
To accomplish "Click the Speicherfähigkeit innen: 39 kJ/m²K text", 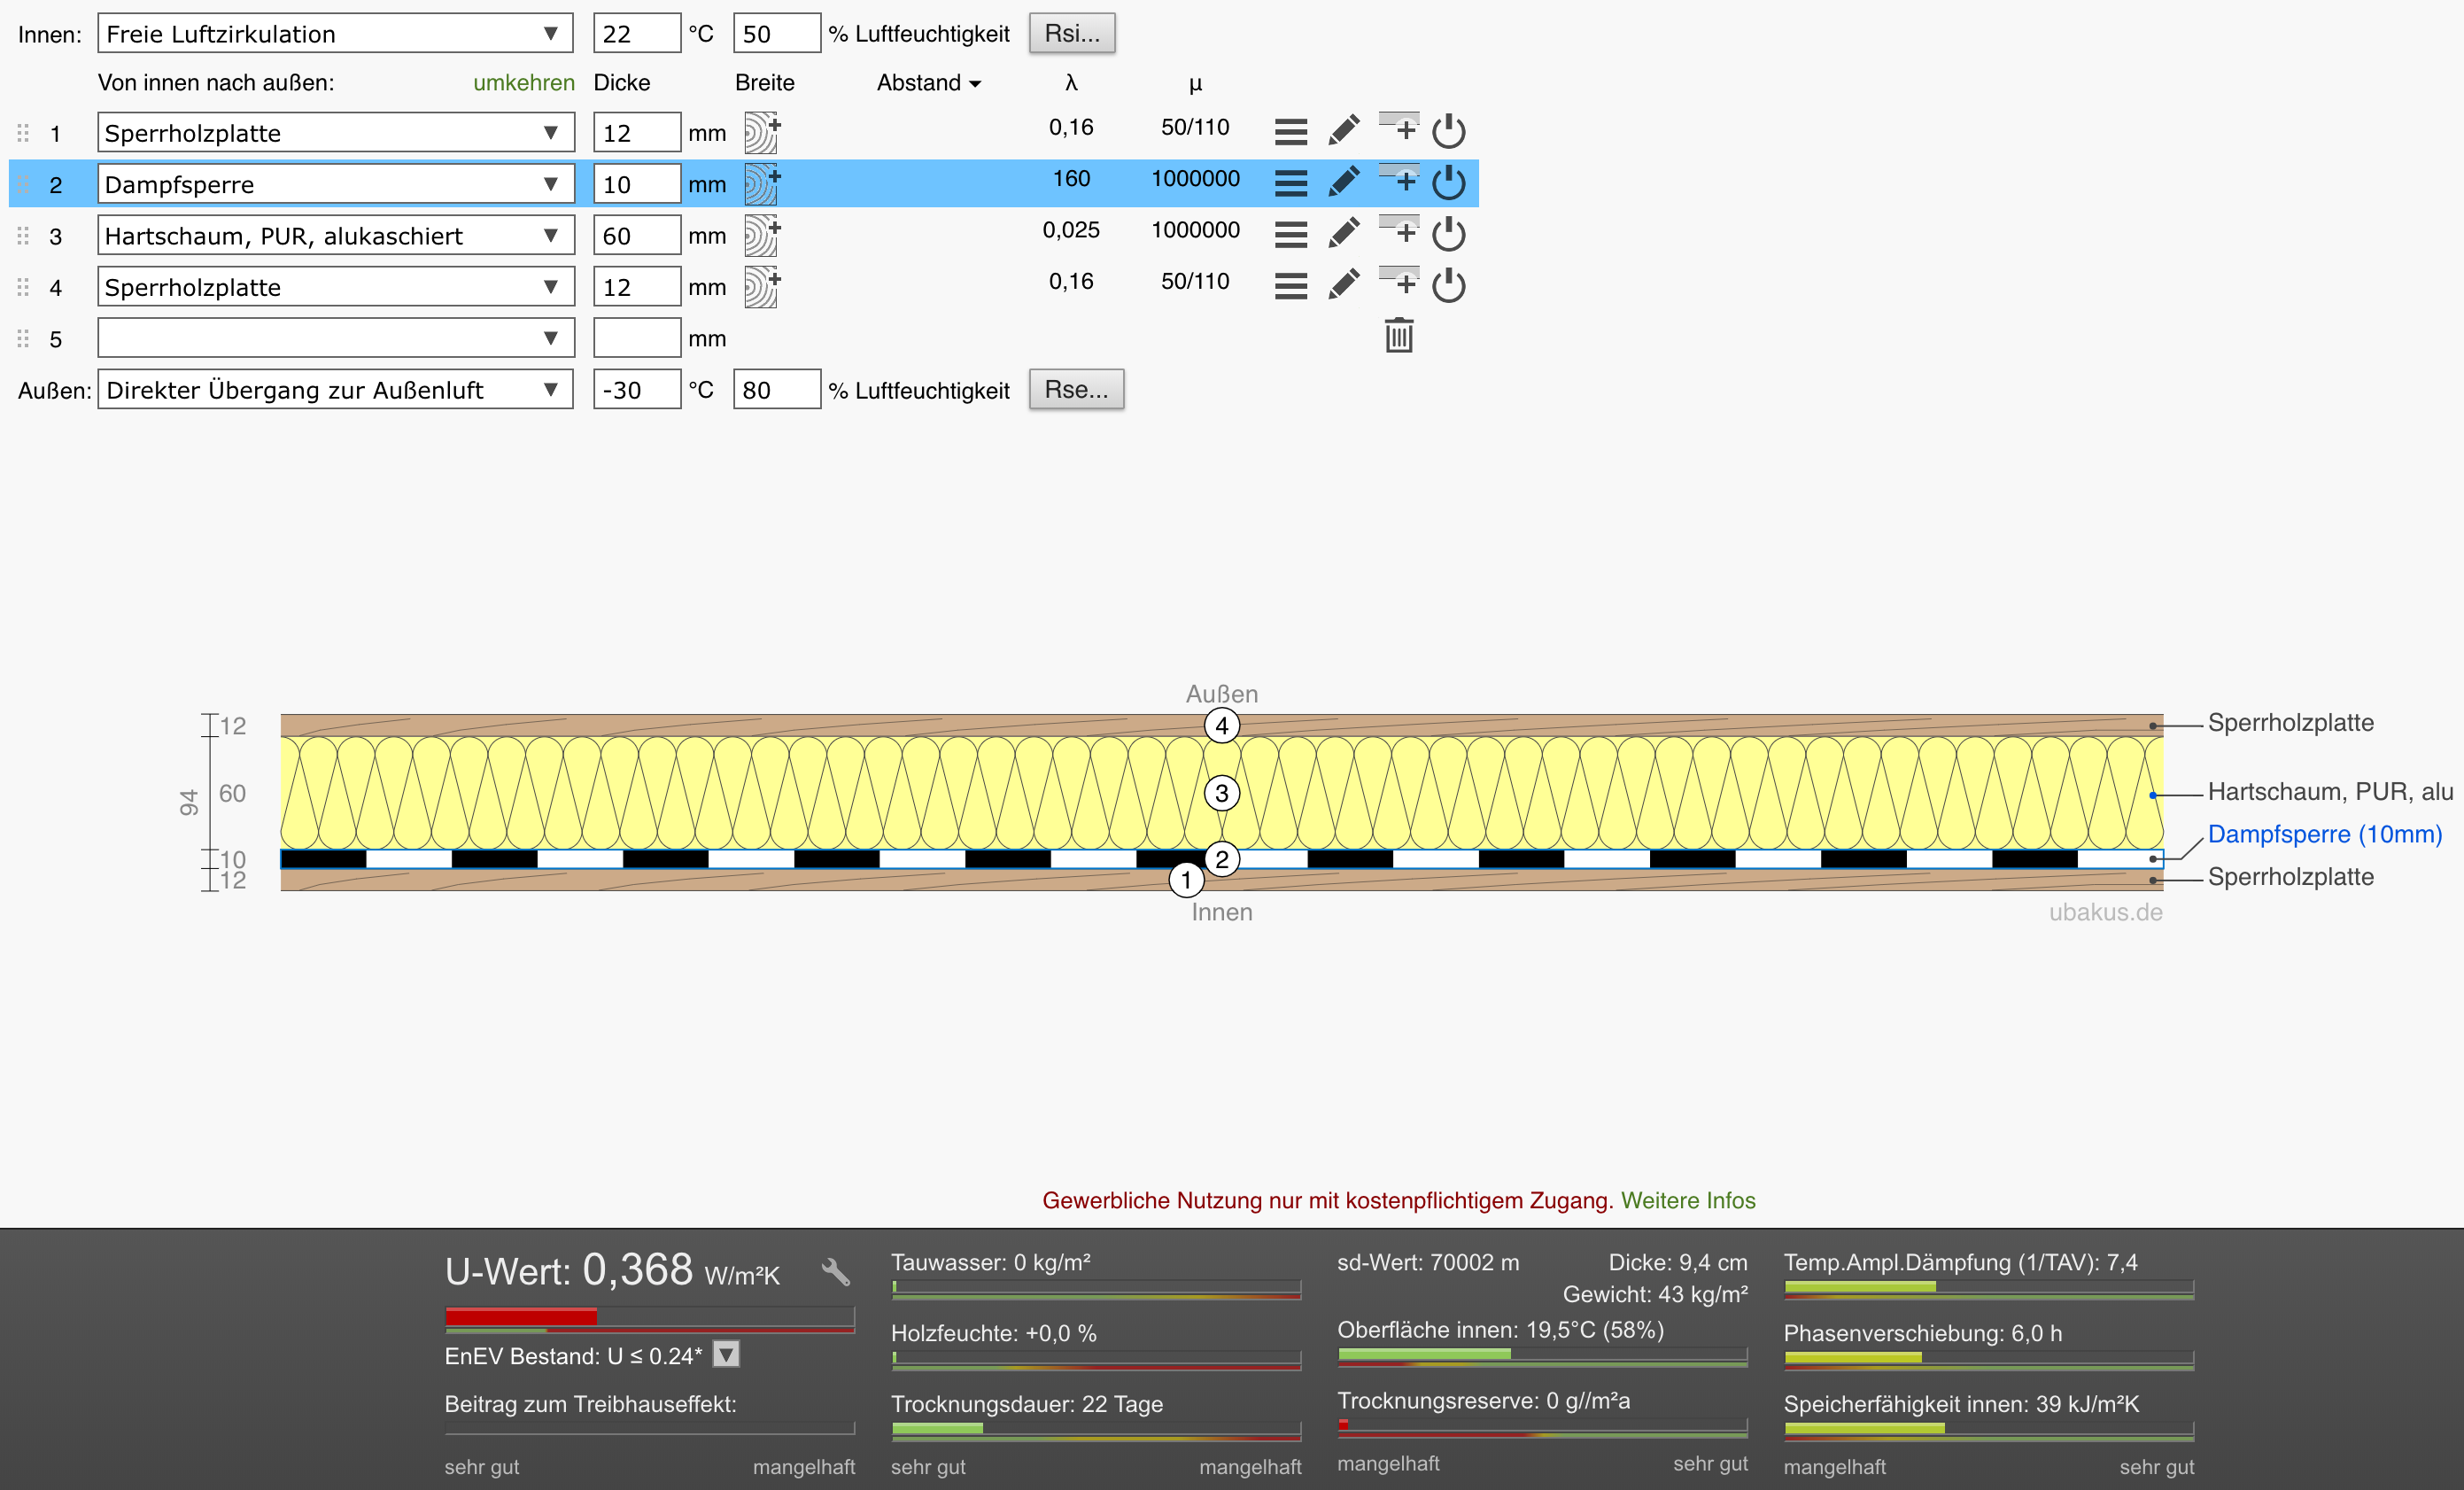I will [1961, 1403].
